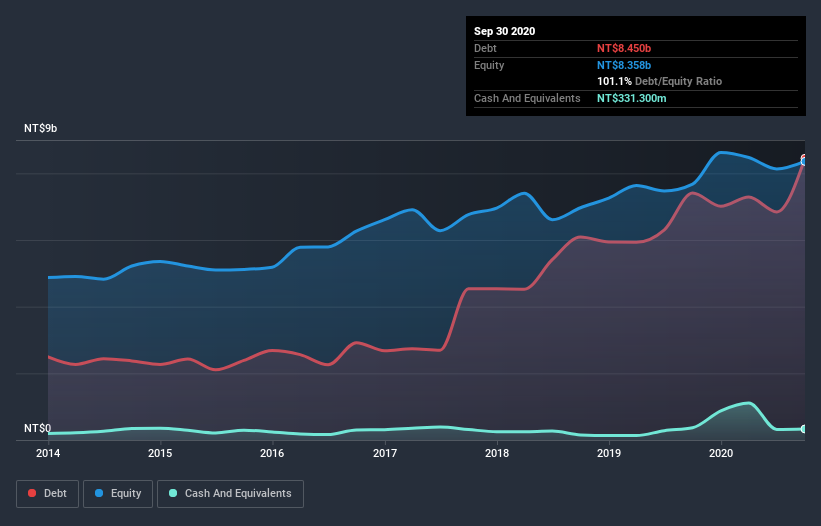
Task: Toggle the Cash And Equivalents legend button
Action: click(x=230, y=494)
